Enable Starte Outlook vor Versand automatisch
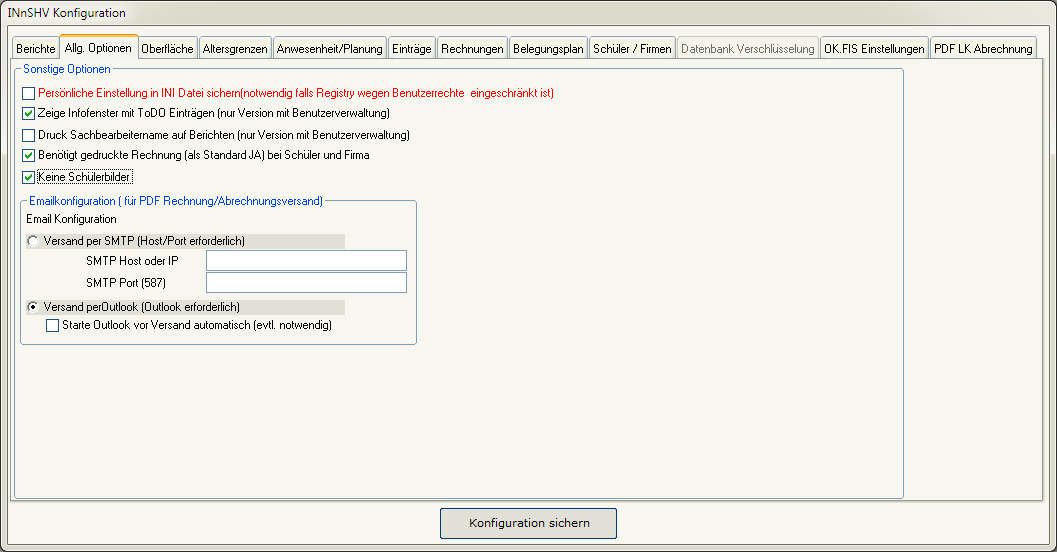 tap(53, 326)
